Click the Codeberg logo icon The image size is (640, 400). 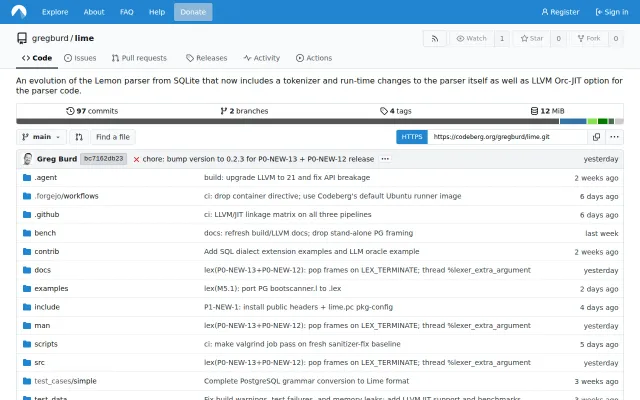(x=19, y=11)
